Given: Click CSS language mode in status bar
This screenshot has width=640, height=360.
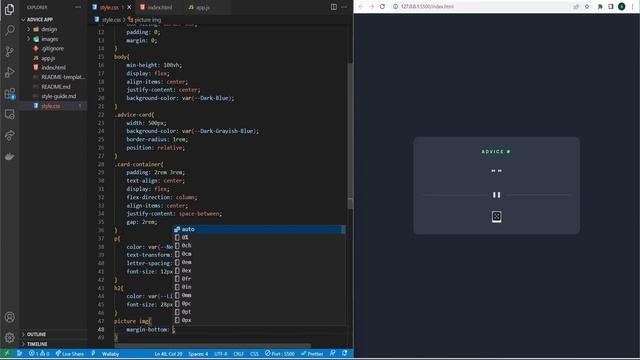Looking at the screenshot, I should pyautogui.click(x=254, y=353).
